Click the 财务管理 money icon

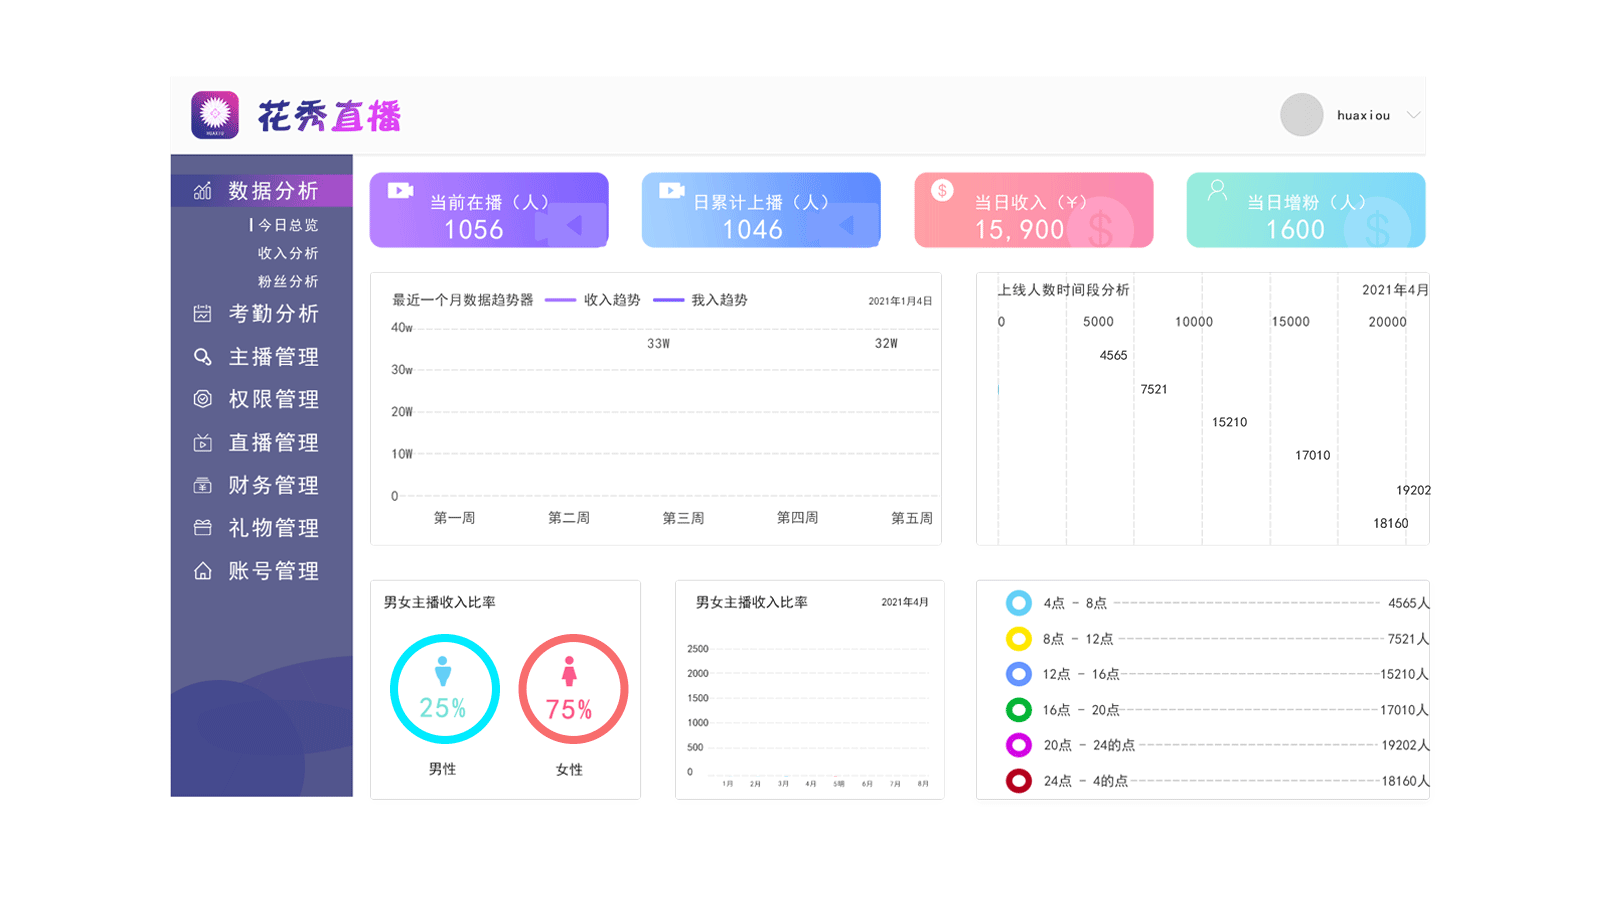click(x=203, y=485)
